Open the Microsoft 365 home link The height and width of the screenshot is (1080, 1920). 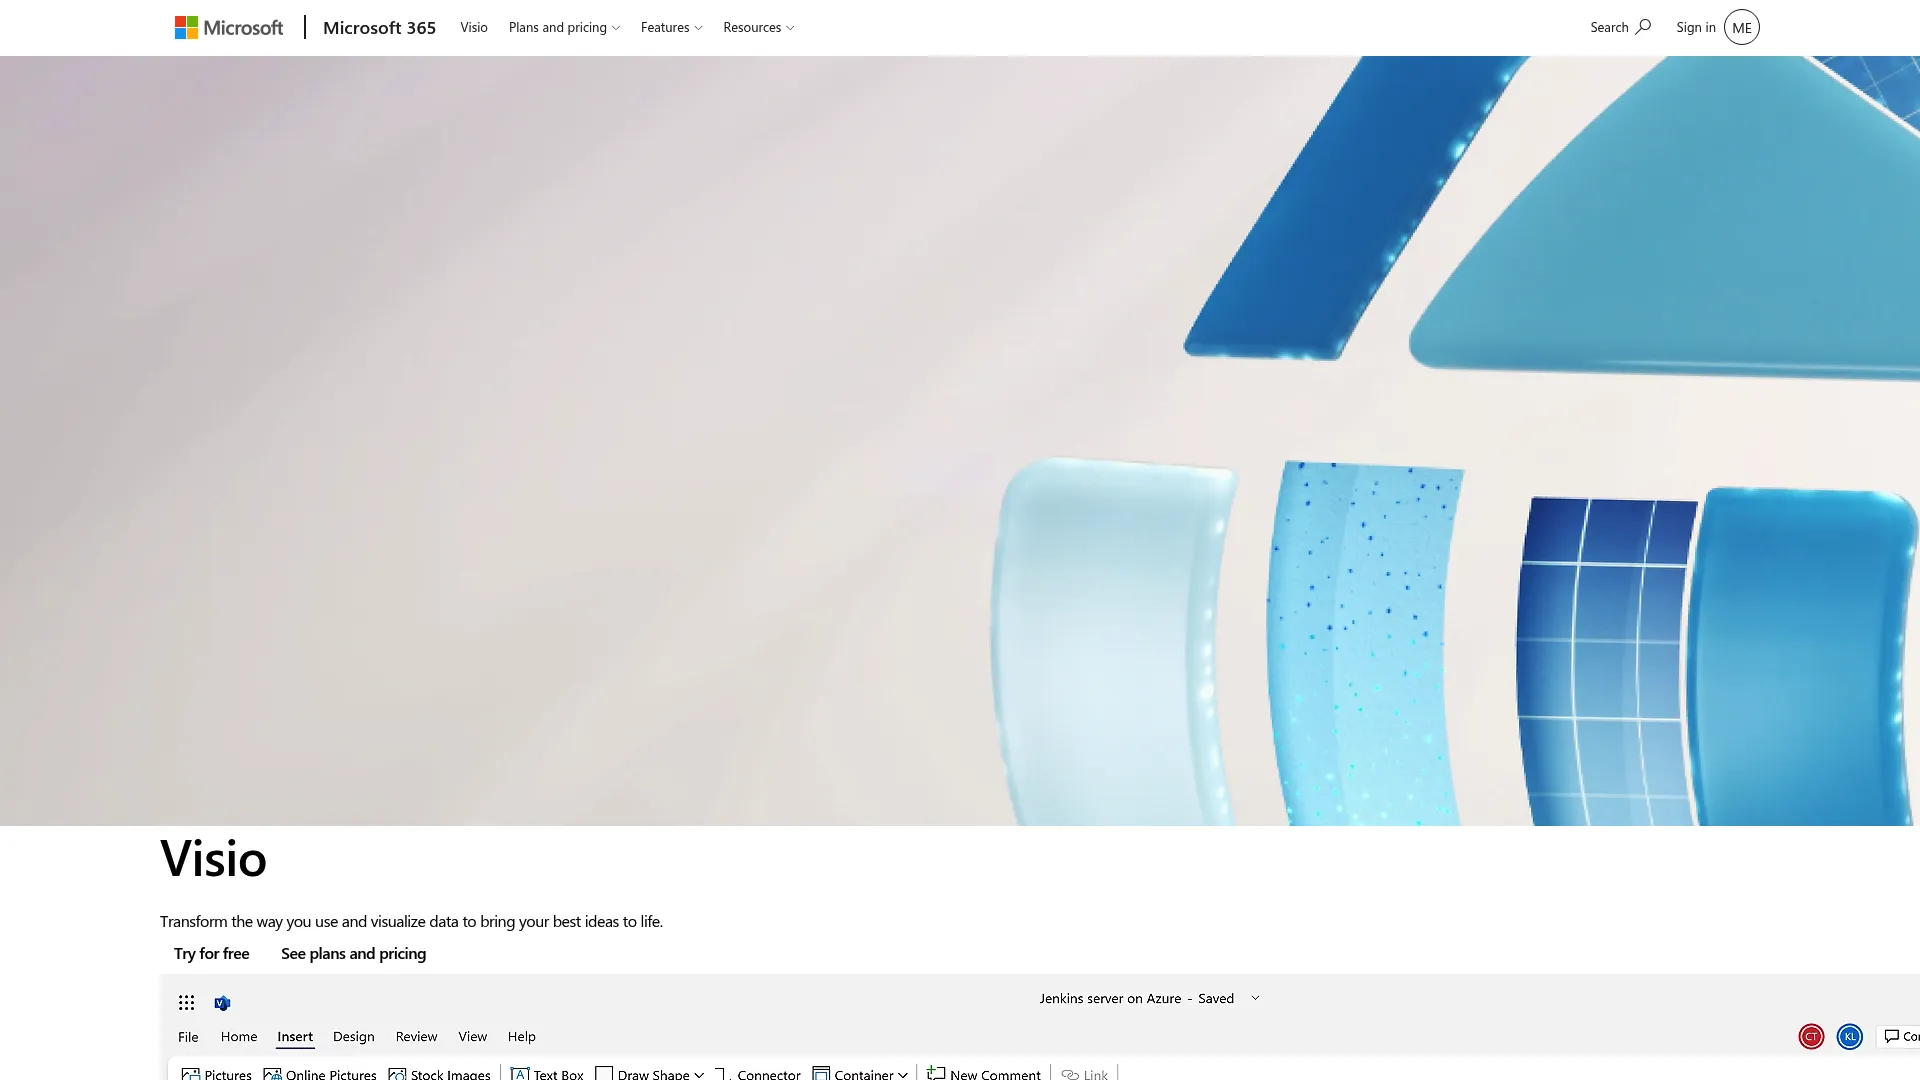[x=379, y=28]
